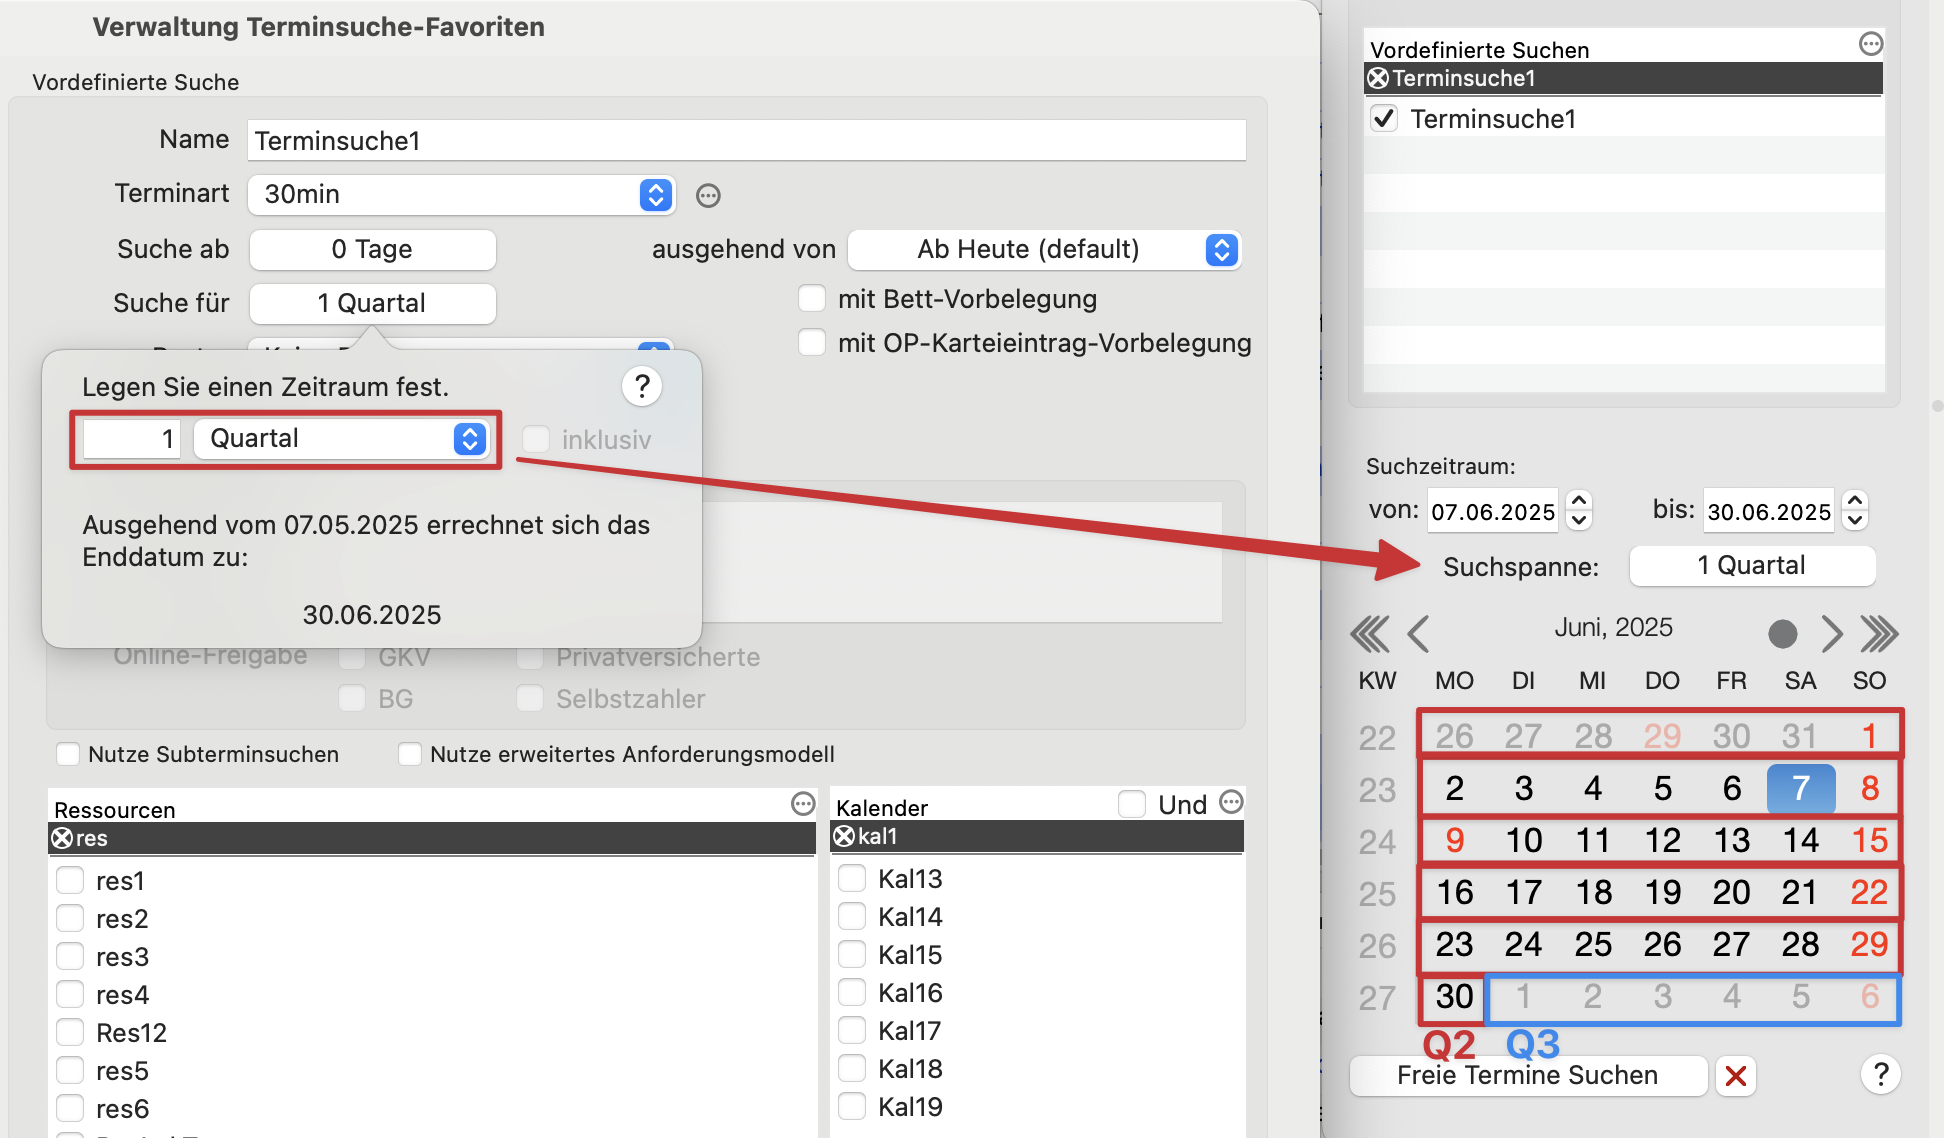Select calendar week 25 label
The image size is (1944, 1138).
[1377, 894]
